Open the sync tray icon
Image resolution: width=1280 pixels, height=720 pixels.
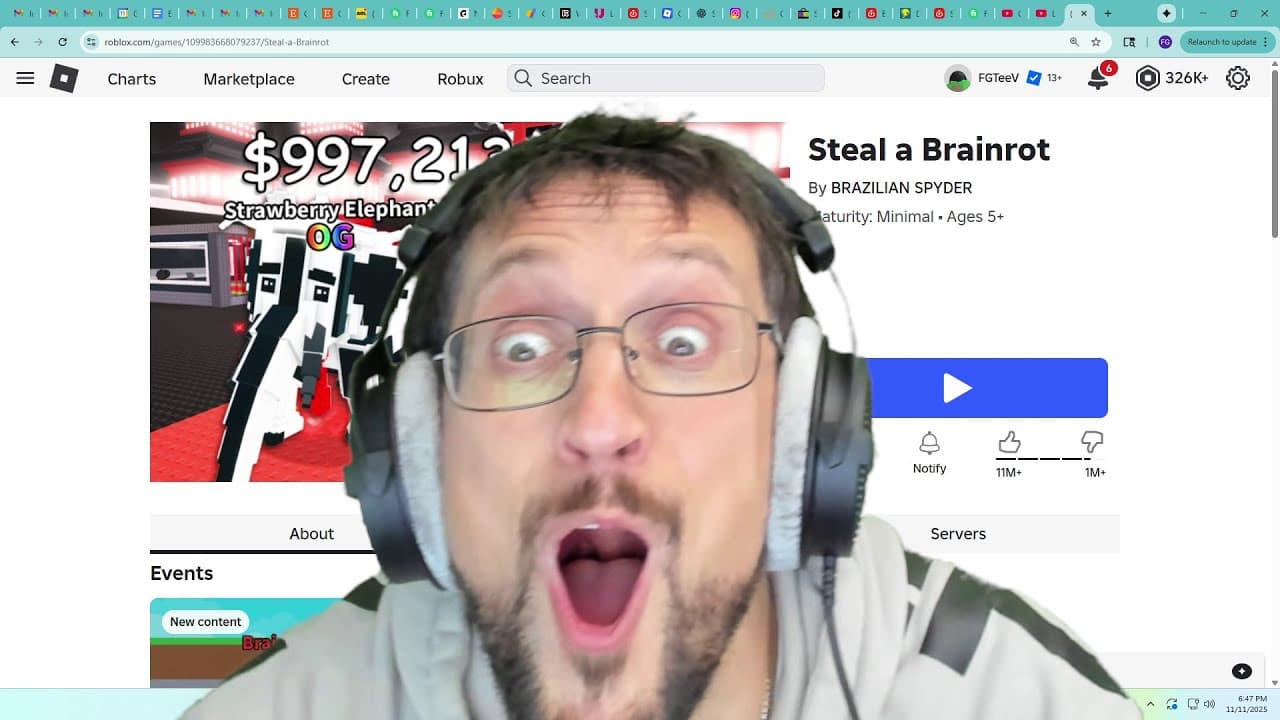pos(1171,704)
